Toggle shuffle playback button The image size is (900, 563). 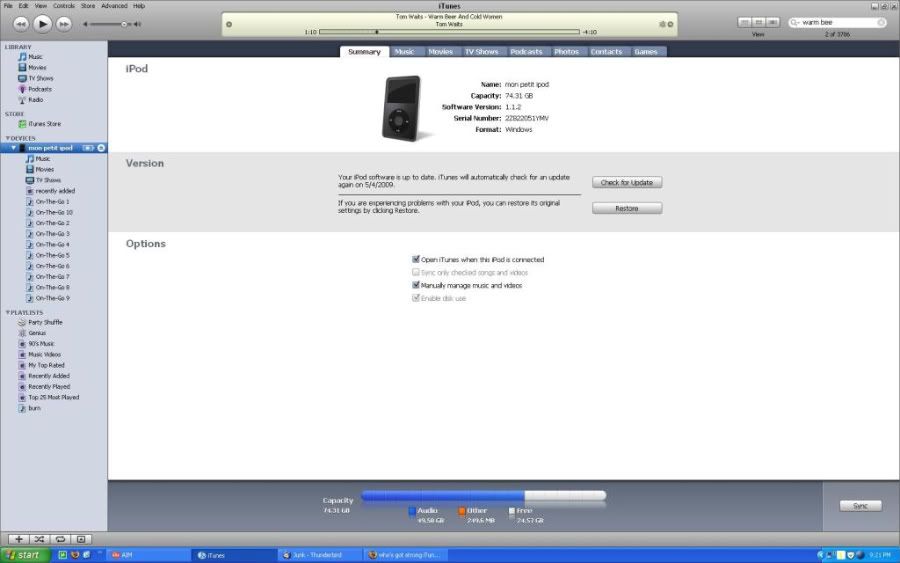click(x=39, y=539)
